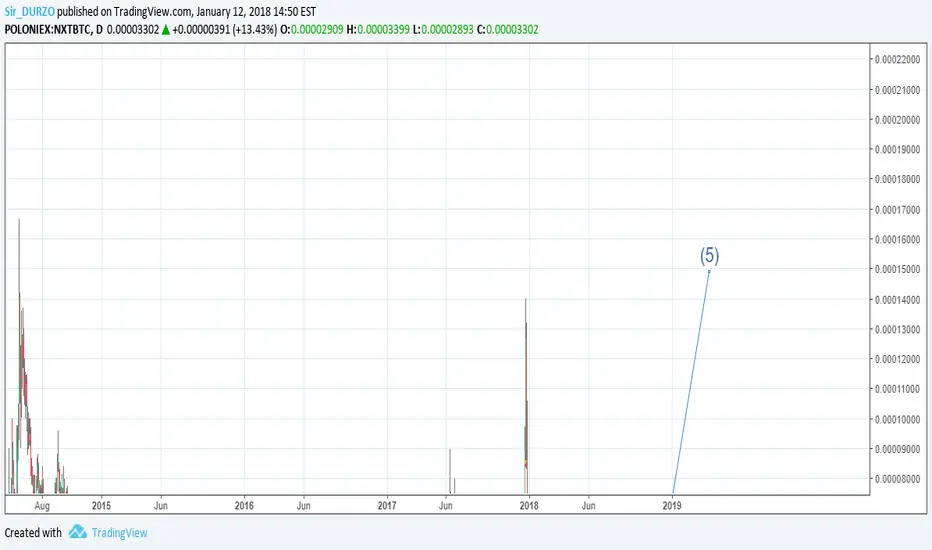Click price axis label 0.00011000
Viewport: 932px width, 550px height.
[x=898, y=388]
